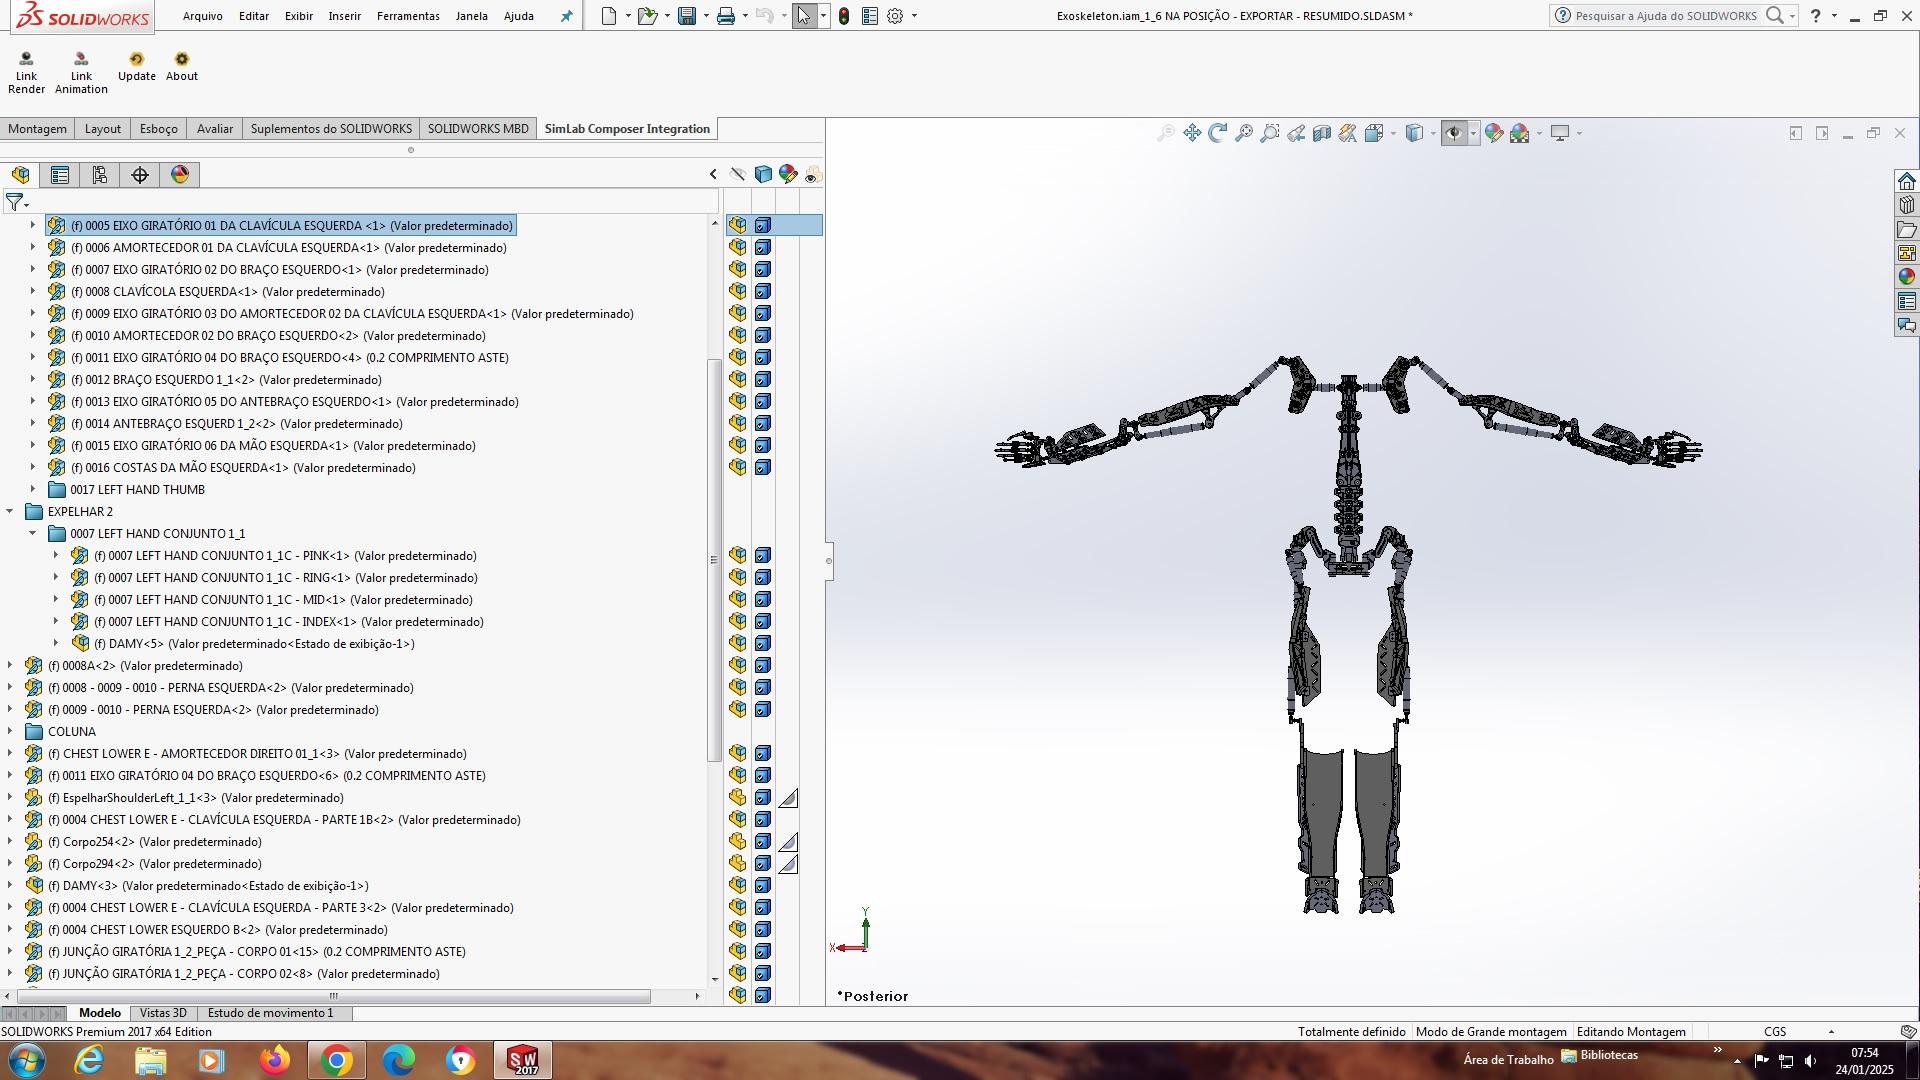
Task: Click the Update button in the SimLab ribbon
Action: (x=136, y=60)
